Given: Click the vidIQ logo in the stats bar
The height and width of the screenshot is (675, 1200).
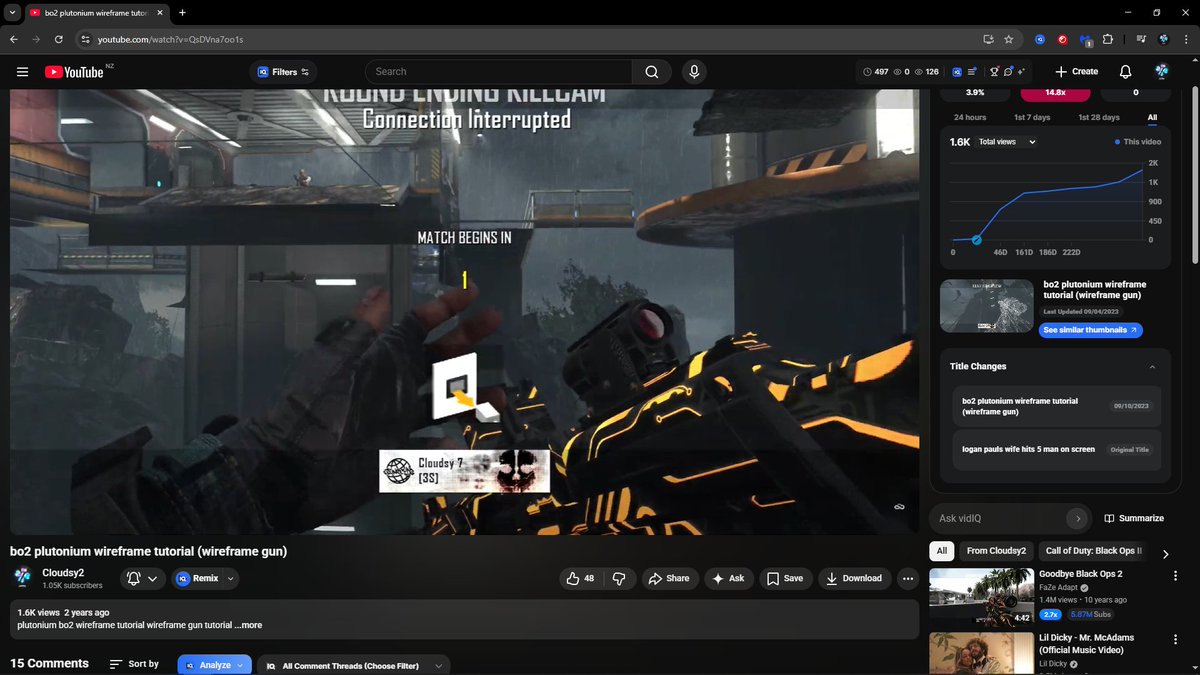Looking at the screenshot, I should coord(957,72).
